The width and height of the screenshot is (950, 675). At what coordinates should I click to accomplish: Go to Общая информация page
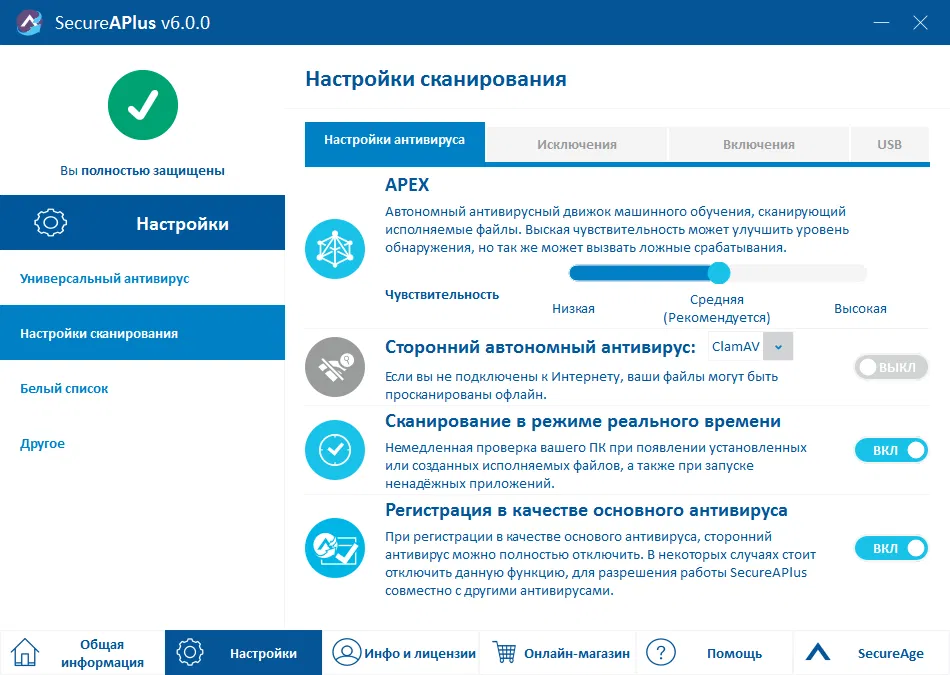[x=82, y=653]
